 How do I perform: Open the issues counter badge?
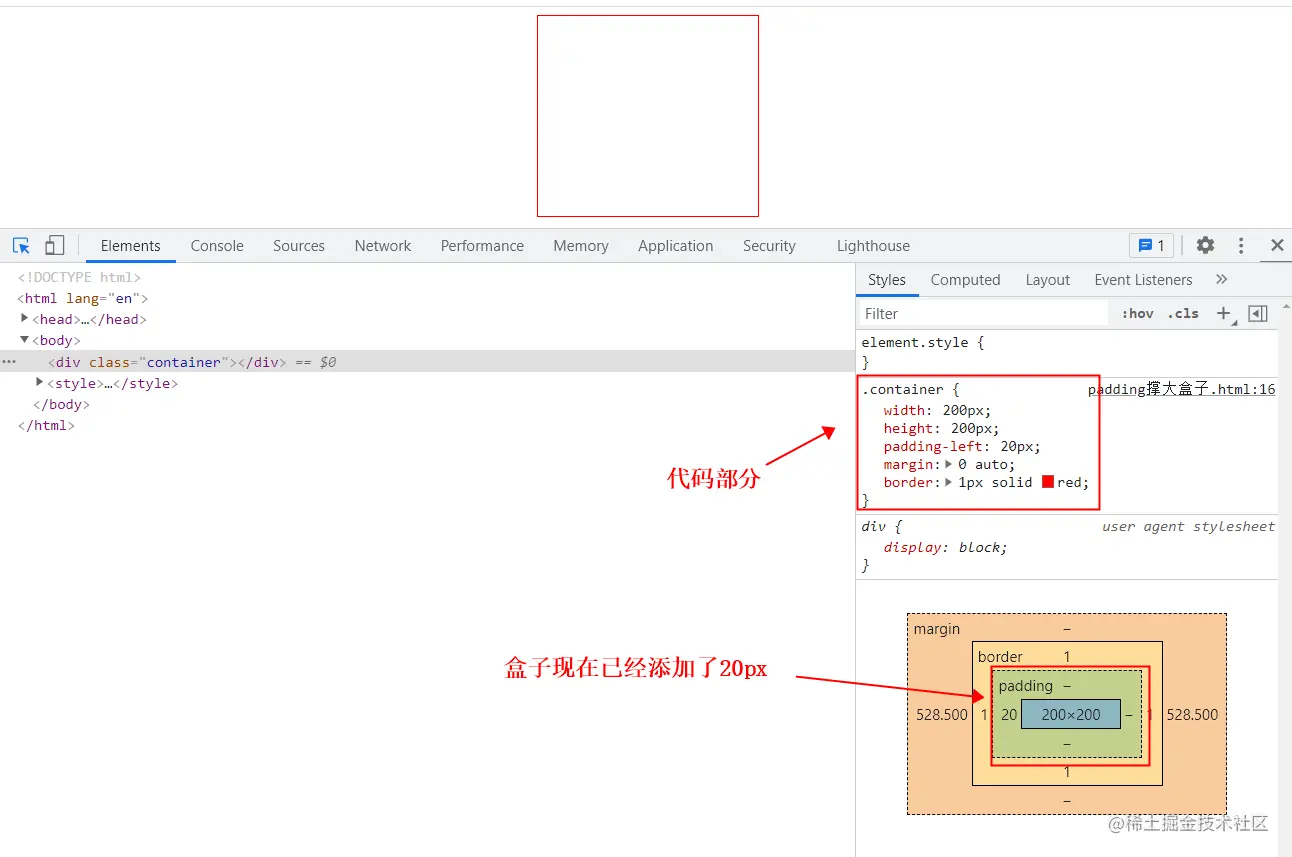pos(1151,245)
